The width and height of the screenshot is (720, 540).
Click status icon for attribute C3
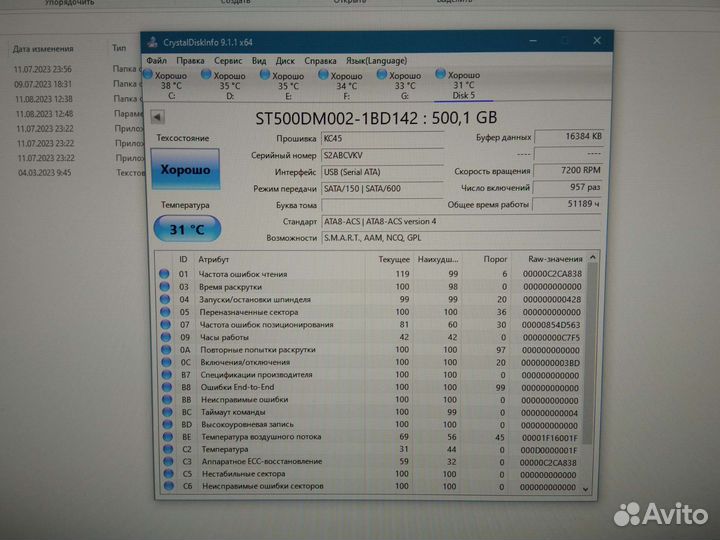(168, 461)
